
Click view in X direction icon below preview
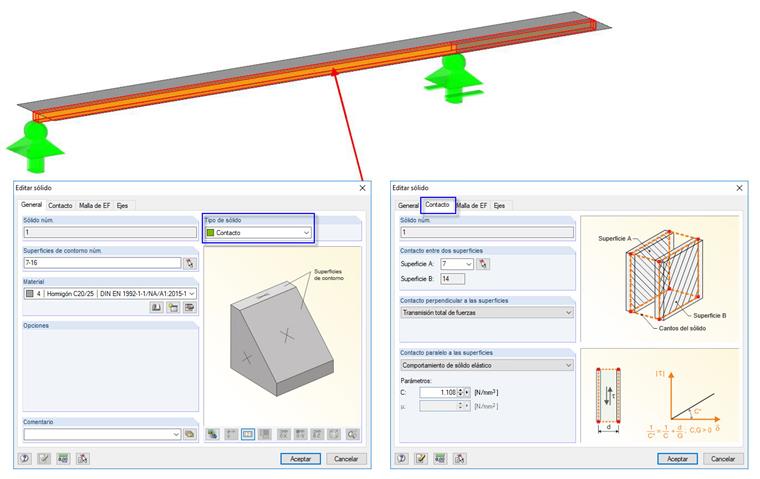tap(284, 434)
